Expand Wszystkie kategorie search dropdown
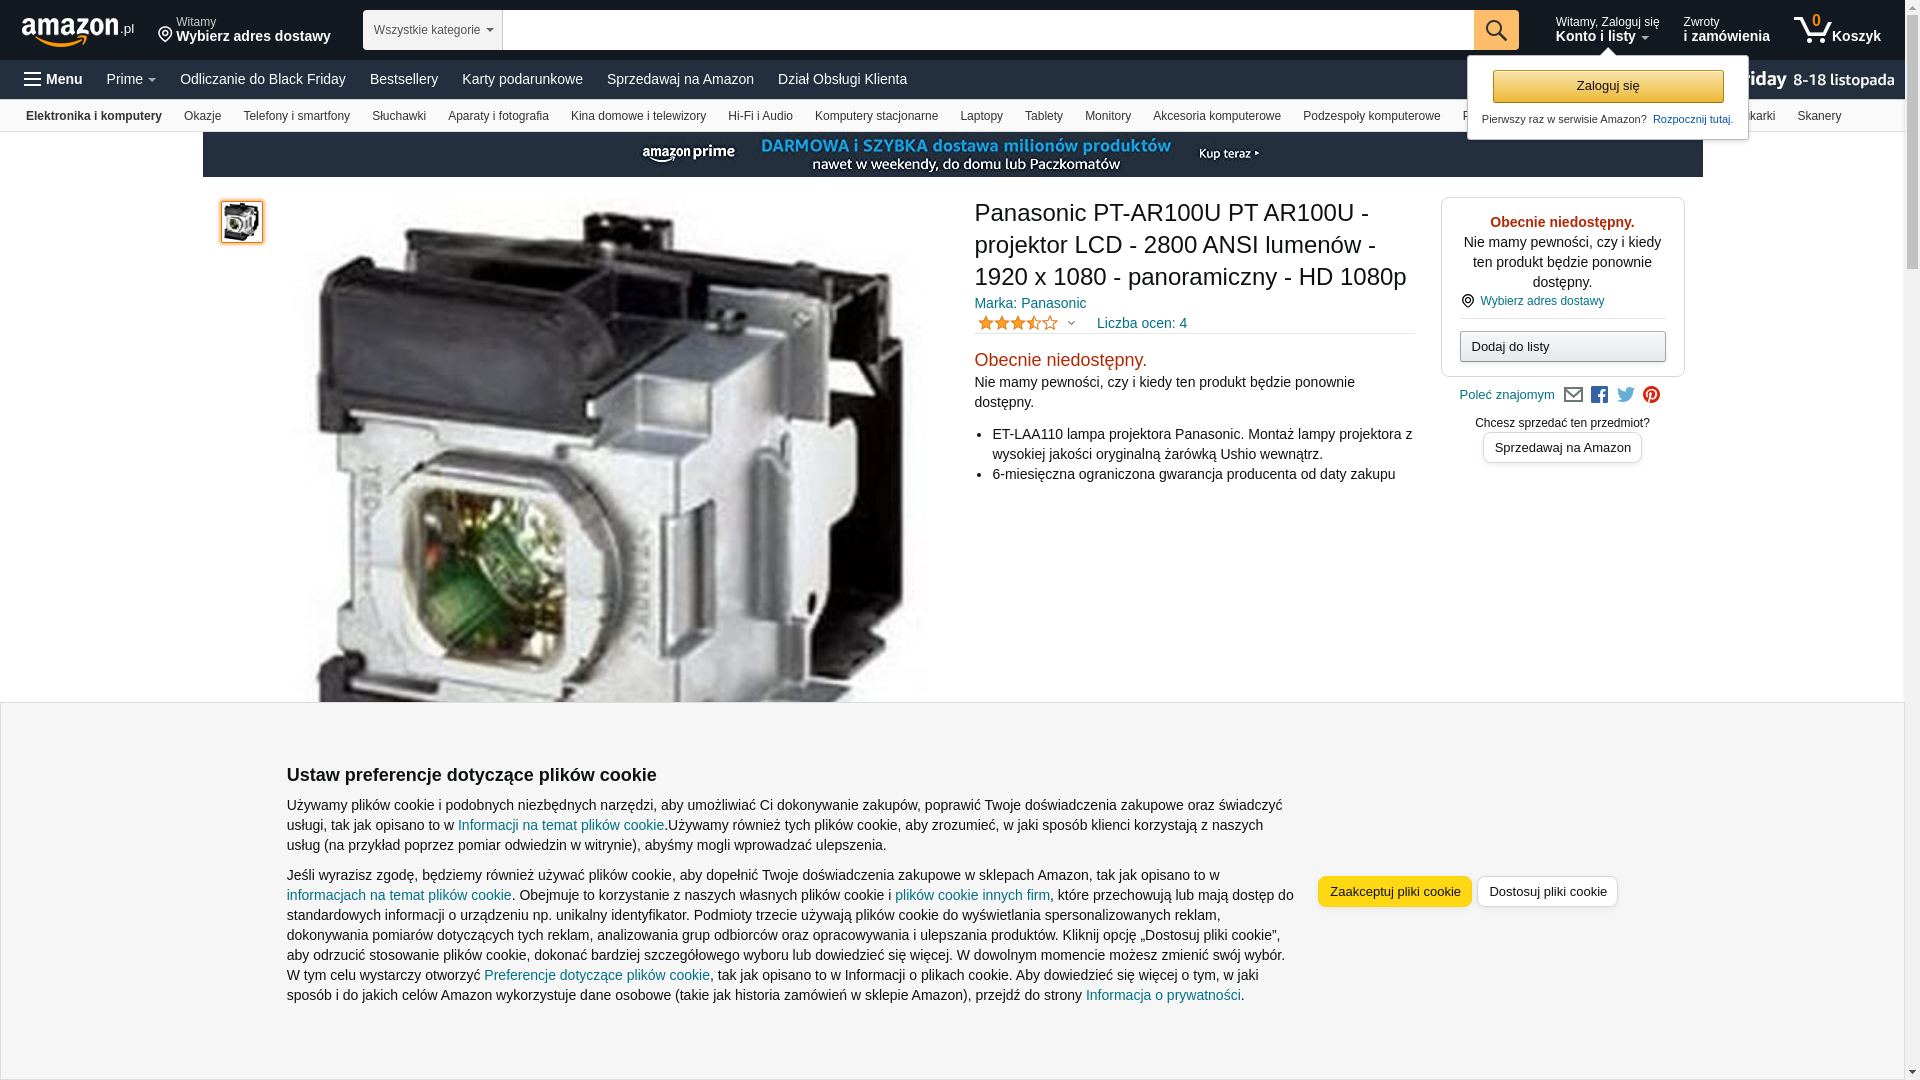This screenshot has width=1920, height=1080. (432, 30)
